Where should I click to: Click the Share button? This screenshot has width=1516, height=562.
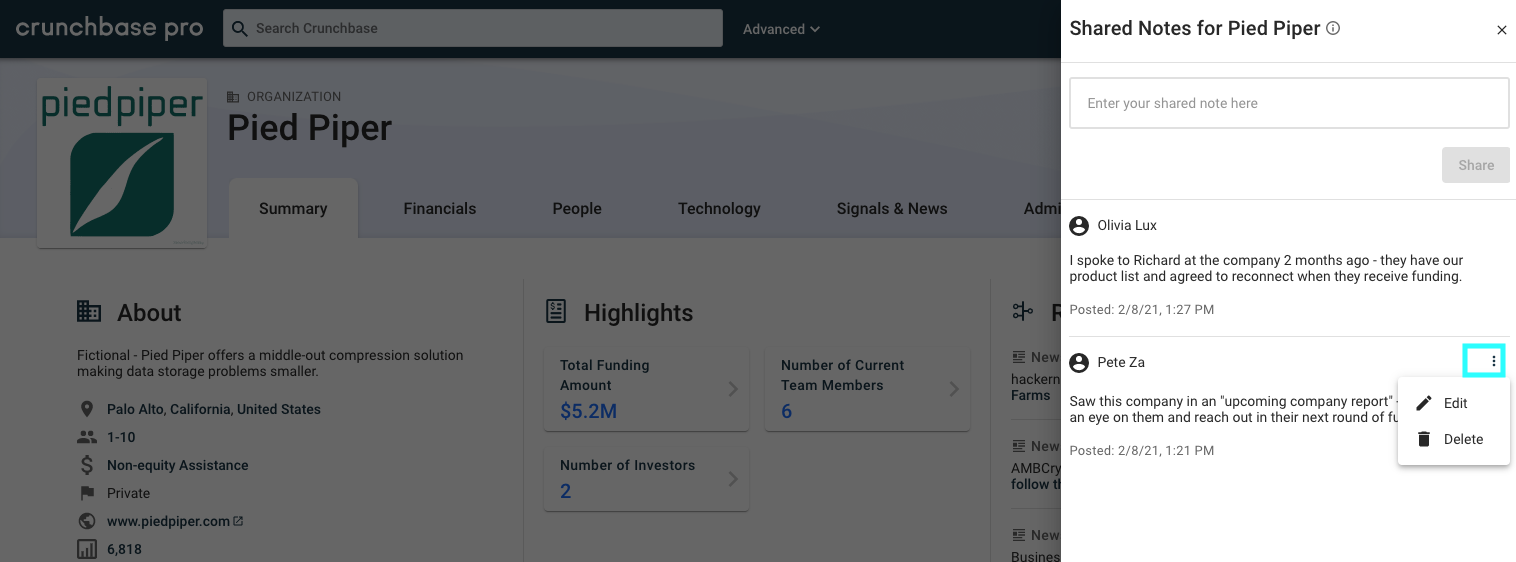[x=1475, y=165]
